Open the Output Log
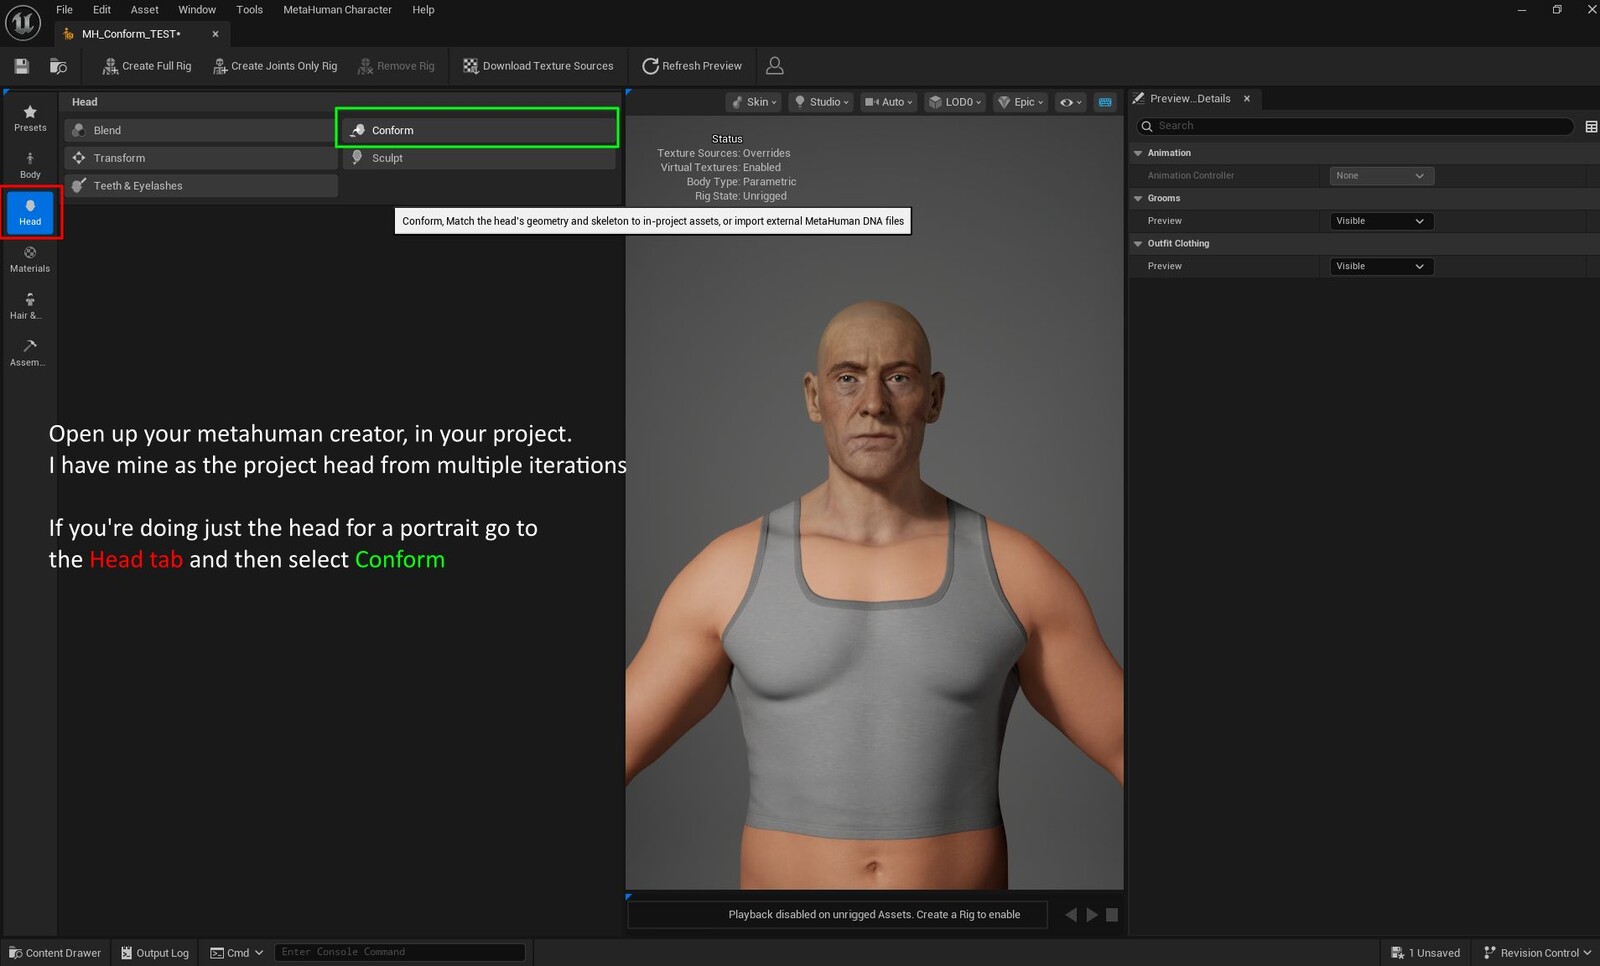This screenshot has height=966, width=1600. coord(155,953)
